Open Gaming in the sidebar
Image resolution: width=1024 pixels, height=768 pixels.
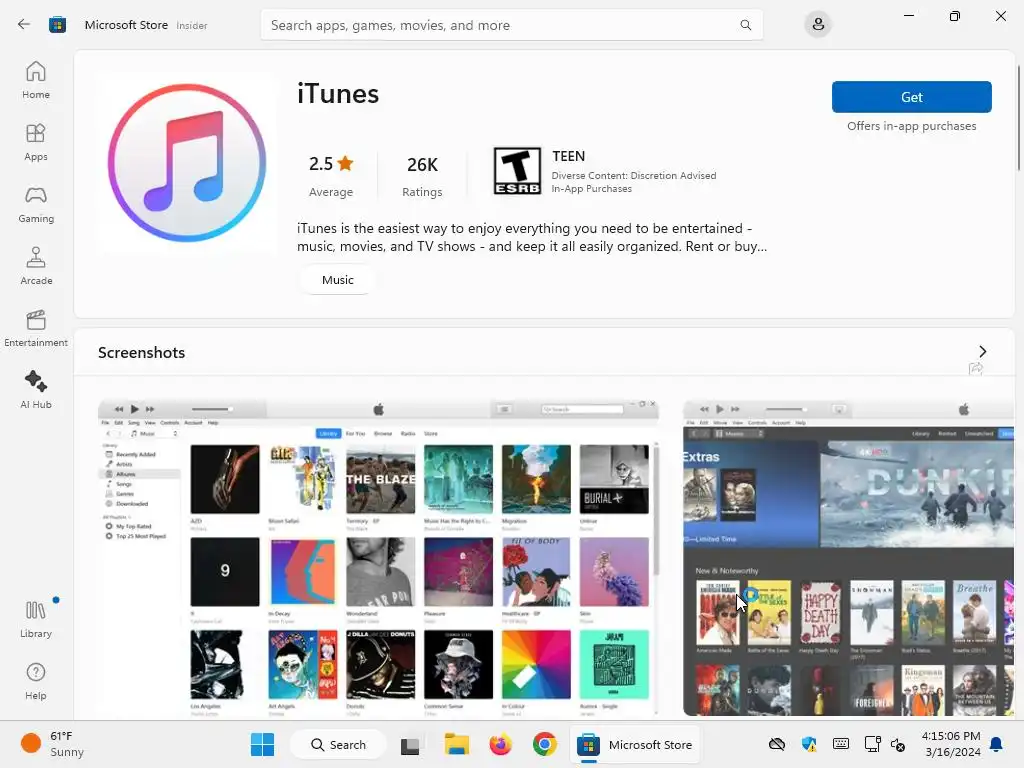point(36,204)
